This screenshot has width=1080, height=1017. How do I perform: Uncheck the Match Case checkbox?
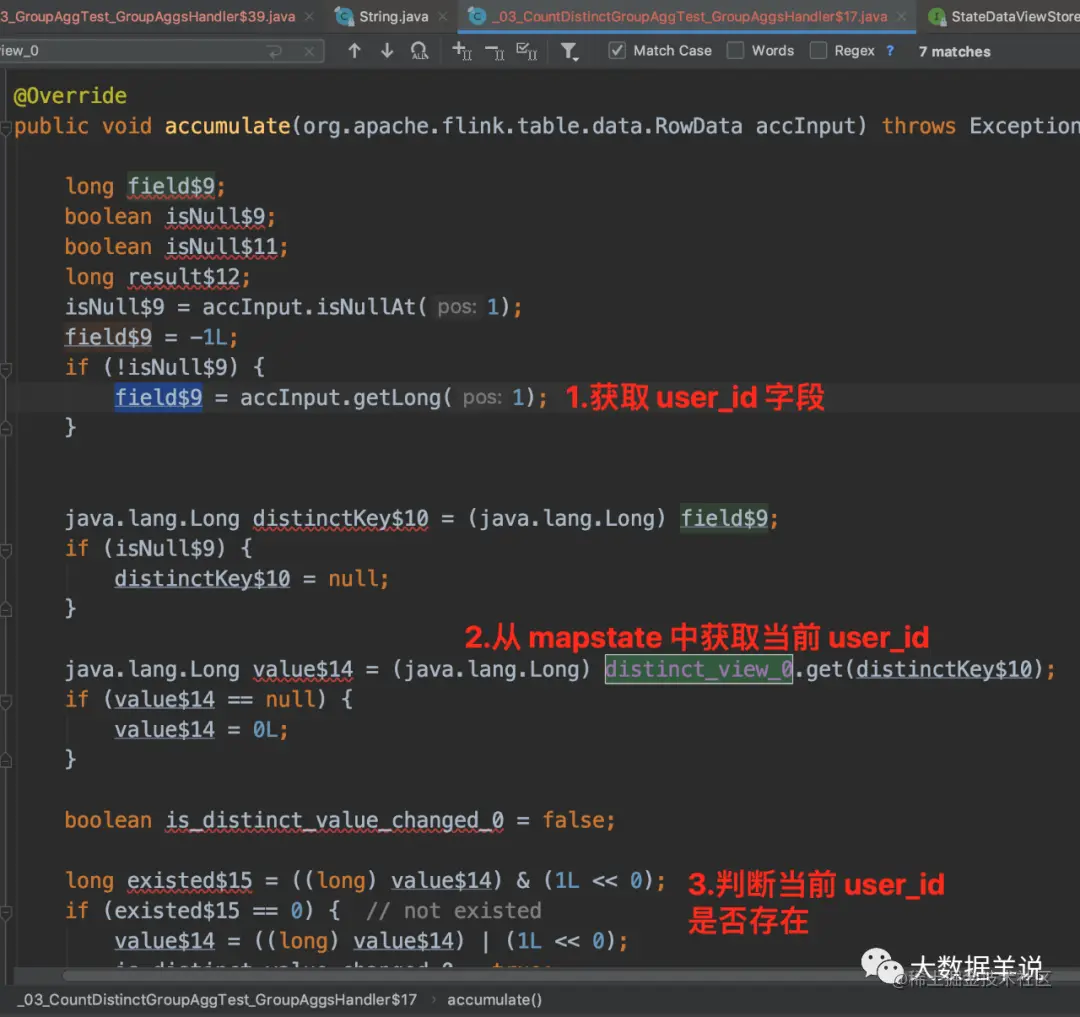pyautogui.click(x=617, y=51)
